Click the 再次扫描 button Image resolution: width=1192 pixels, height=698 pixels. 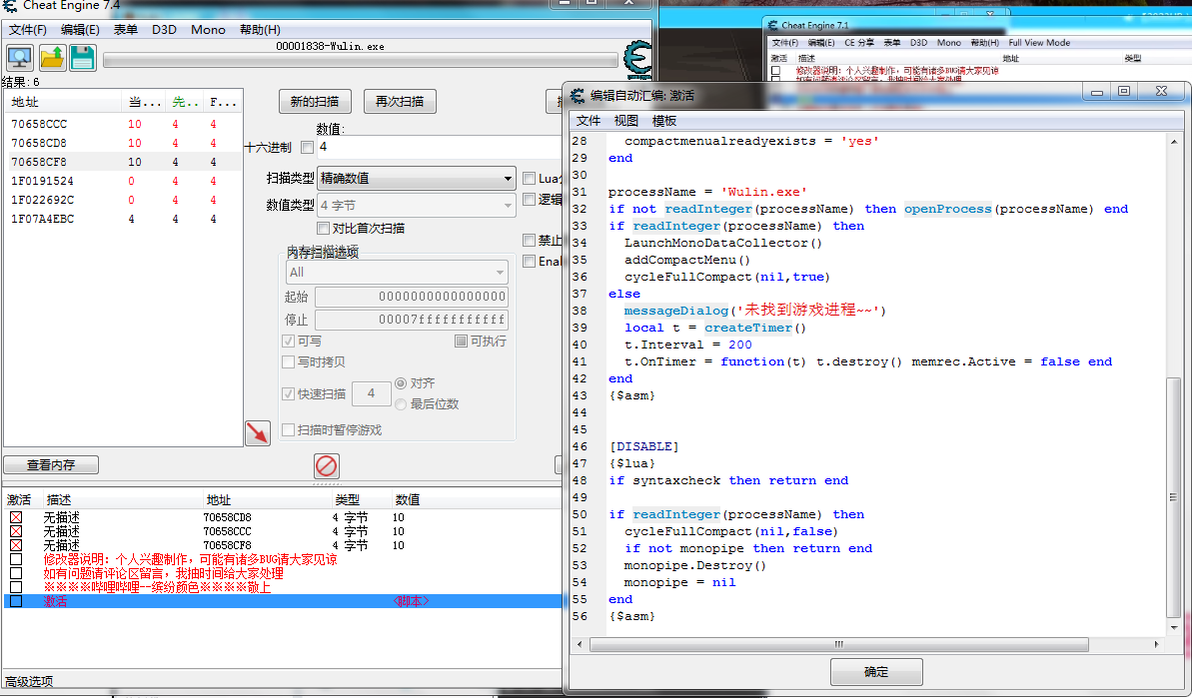400,101
